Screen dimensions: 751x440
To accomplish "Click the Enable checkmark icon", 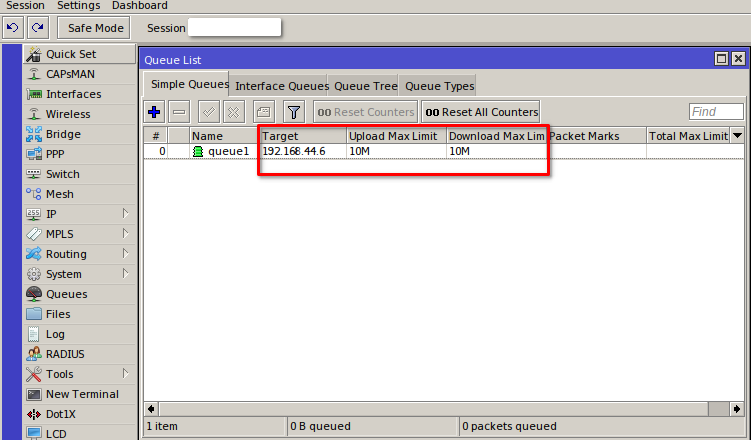I will click(x=209, y=112).
